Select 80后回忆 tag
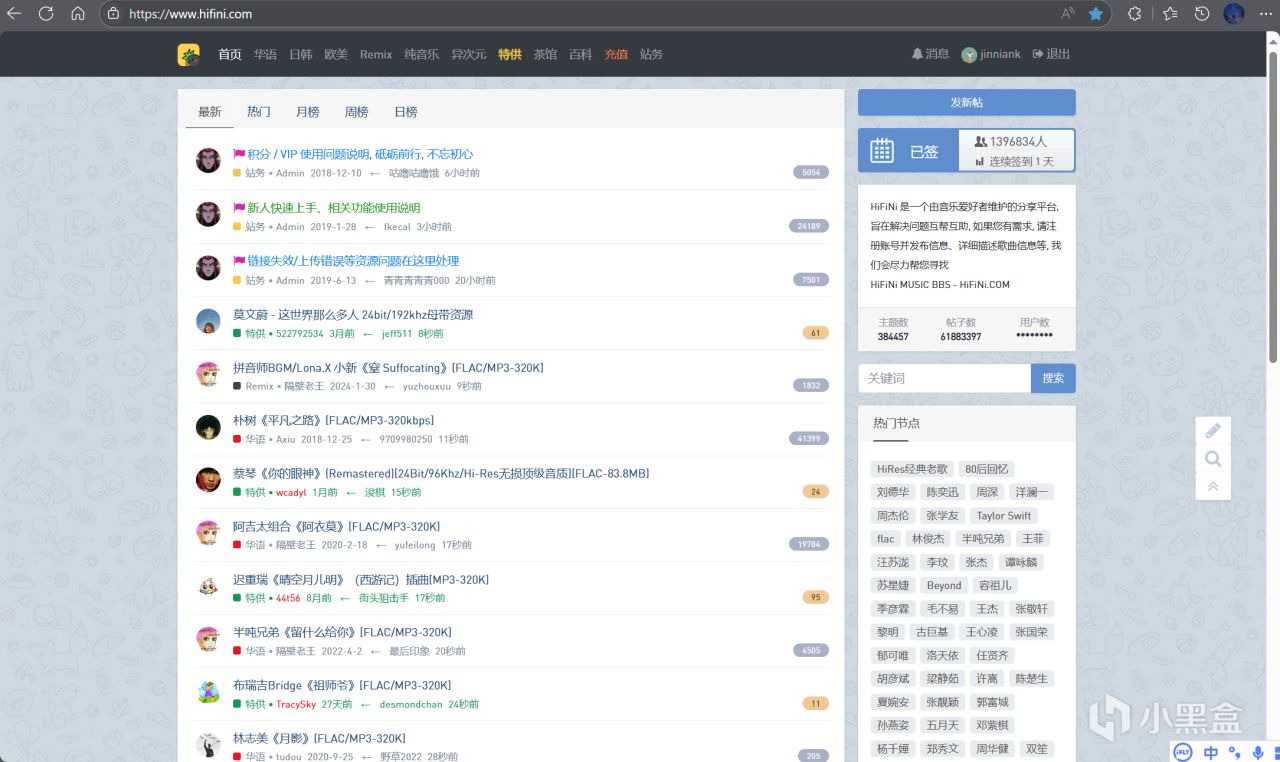 tap(987, 469)
